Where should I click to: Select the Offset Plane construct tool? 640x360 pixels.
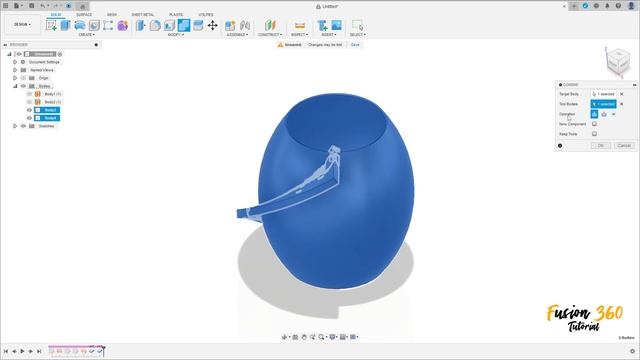point(270,25)
